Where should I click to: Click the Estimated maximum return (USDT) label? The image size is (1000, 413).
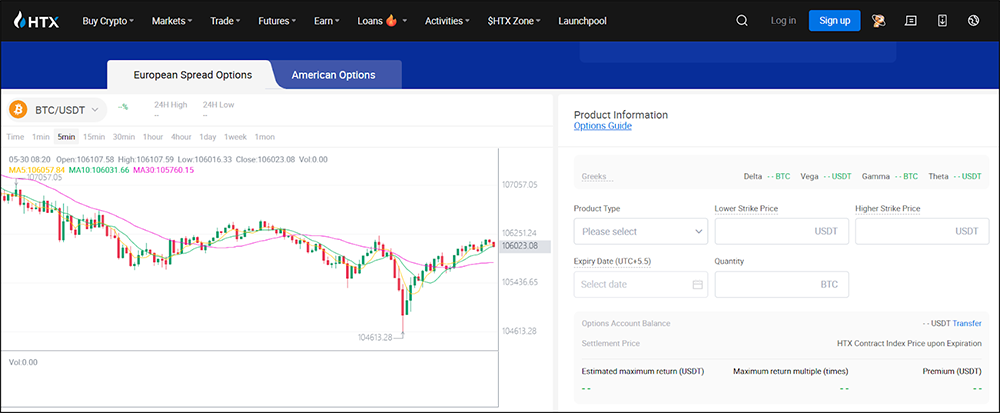(x=643, y=371)
